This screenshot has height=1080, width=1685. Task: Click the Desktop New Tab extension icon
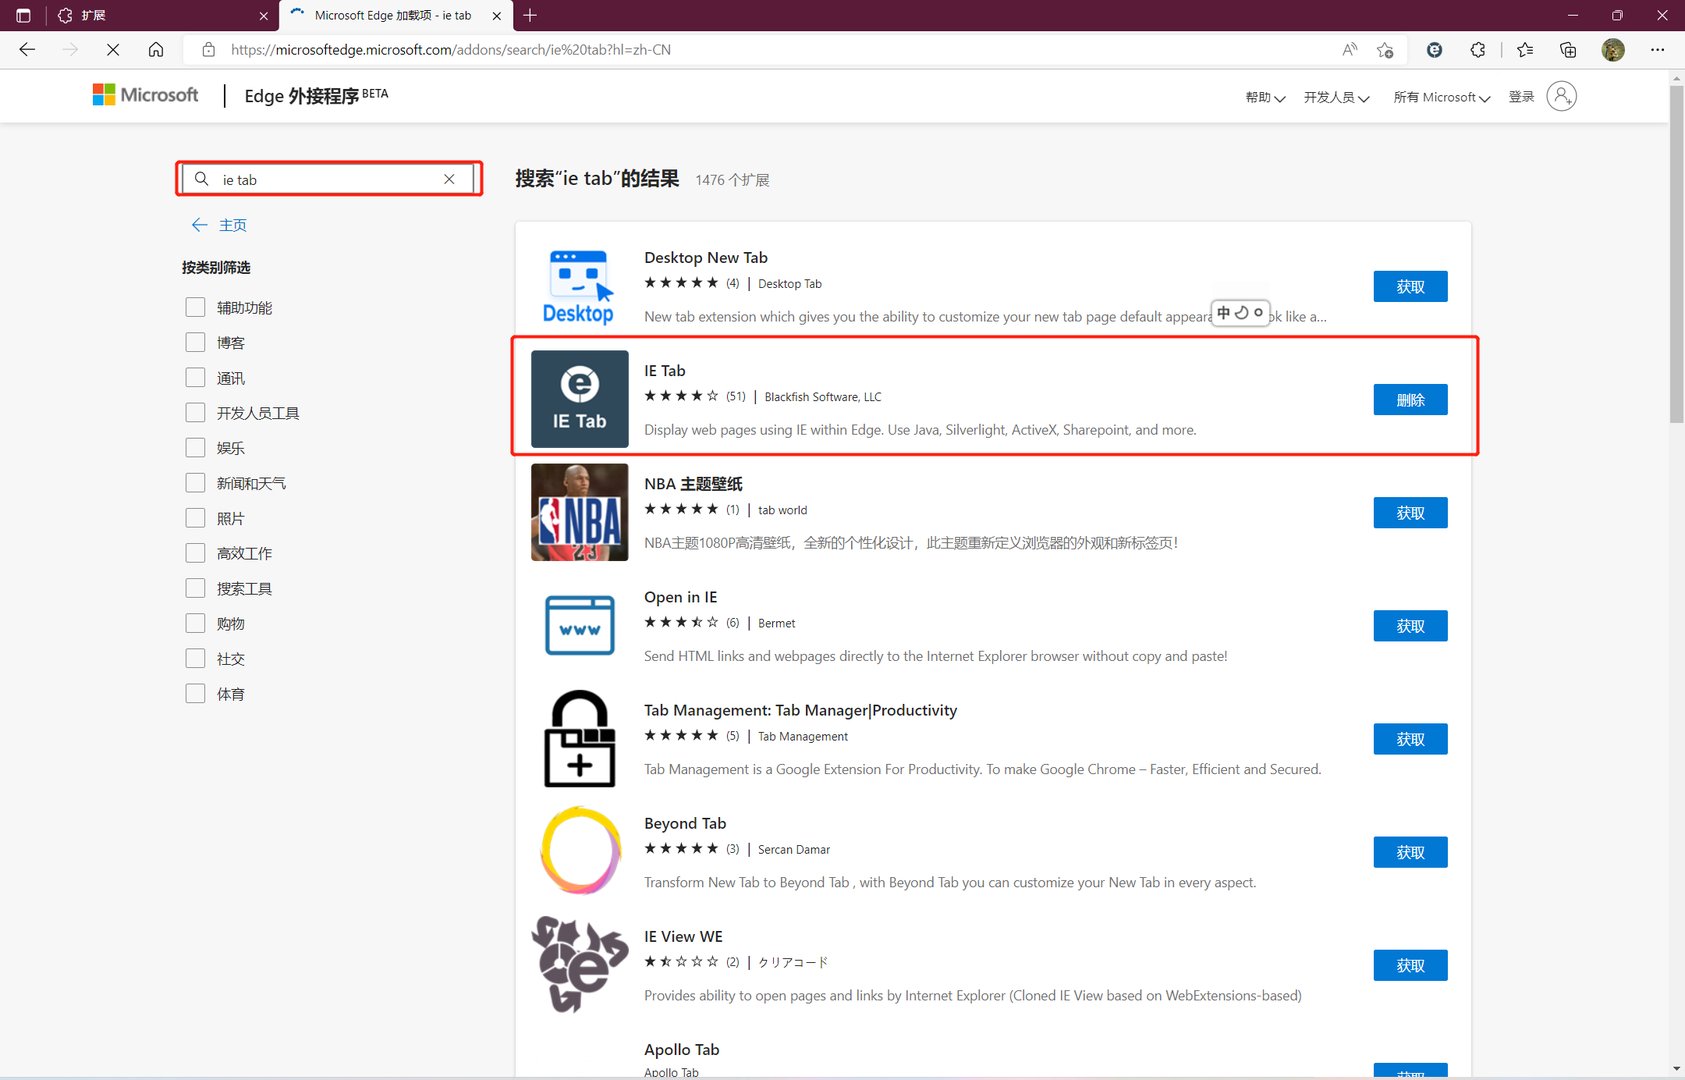click(x=578, y=287)
